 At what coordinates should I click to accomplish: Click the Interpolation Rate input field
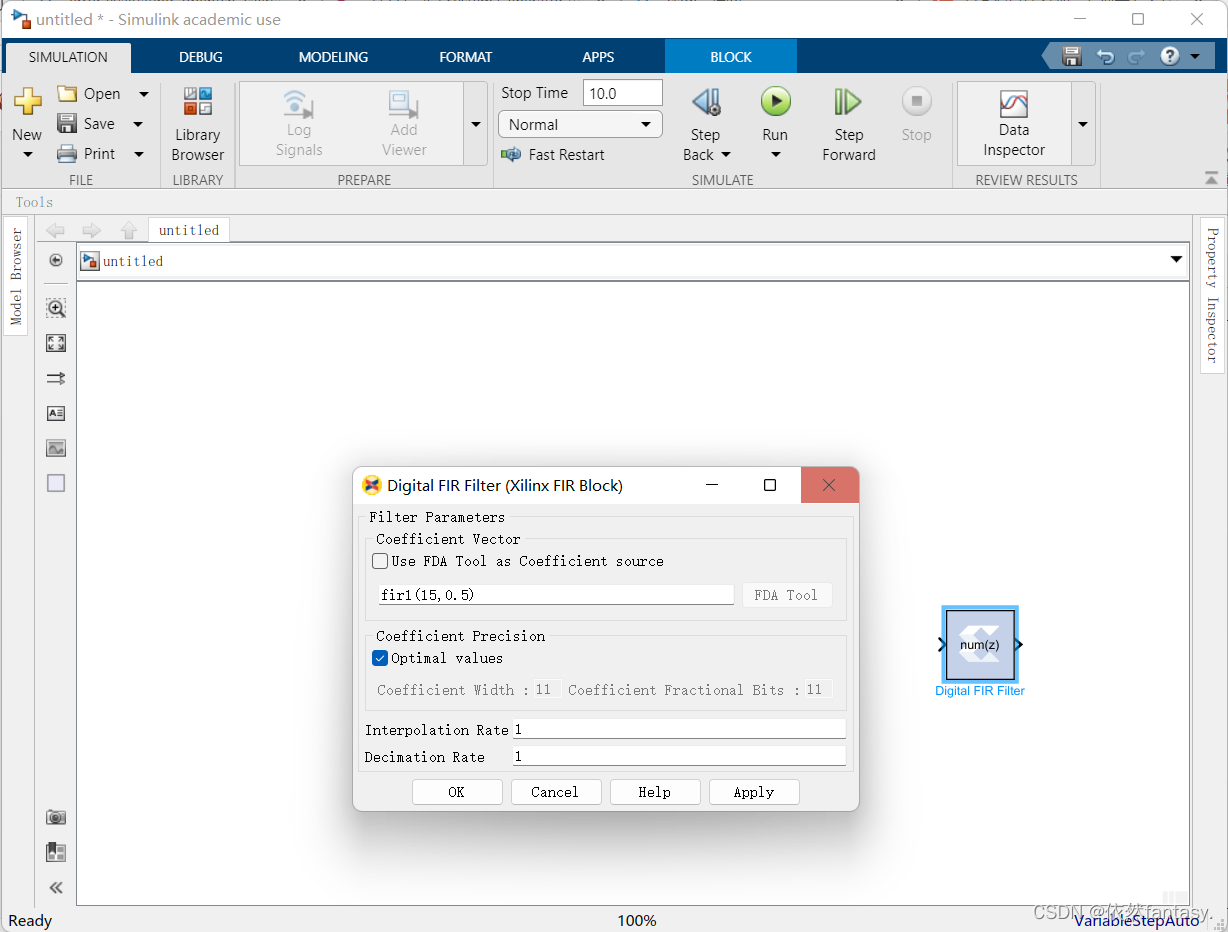tap(679, 730)
